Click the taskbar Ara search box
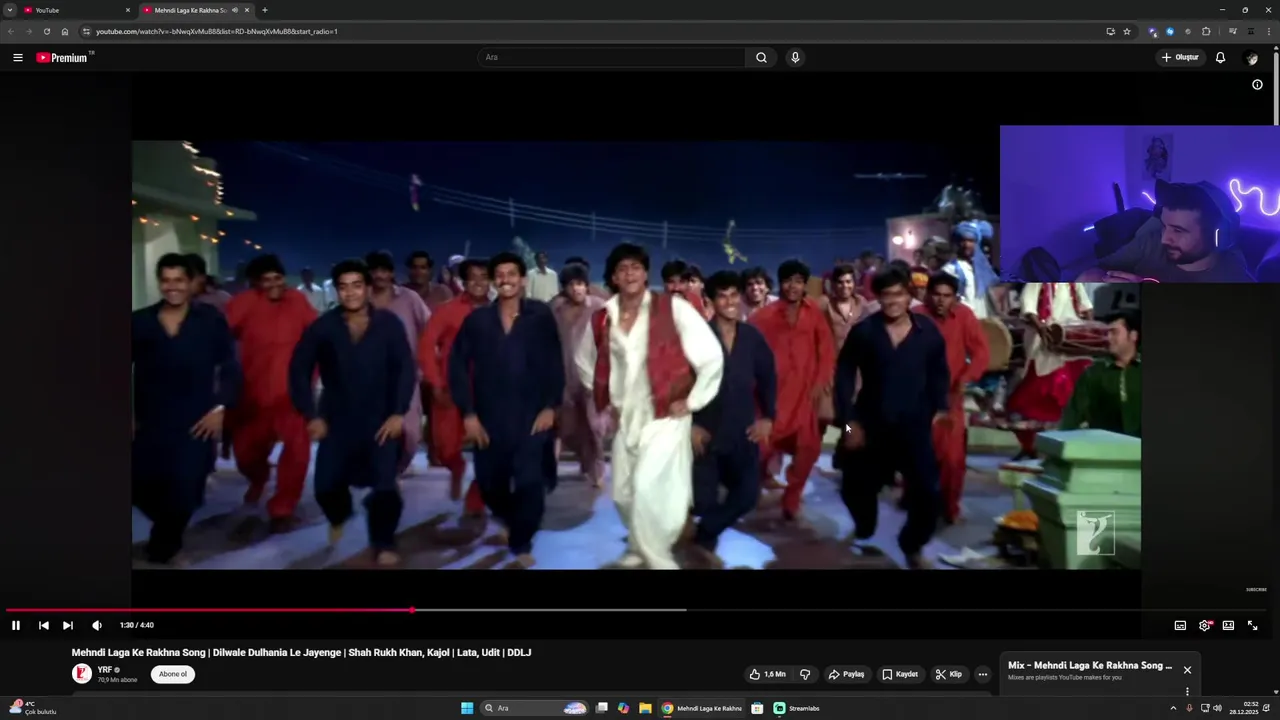Image resolution: width=1280 pixels, height=720 pixels. pyautogui.click(x=534, y=708)
